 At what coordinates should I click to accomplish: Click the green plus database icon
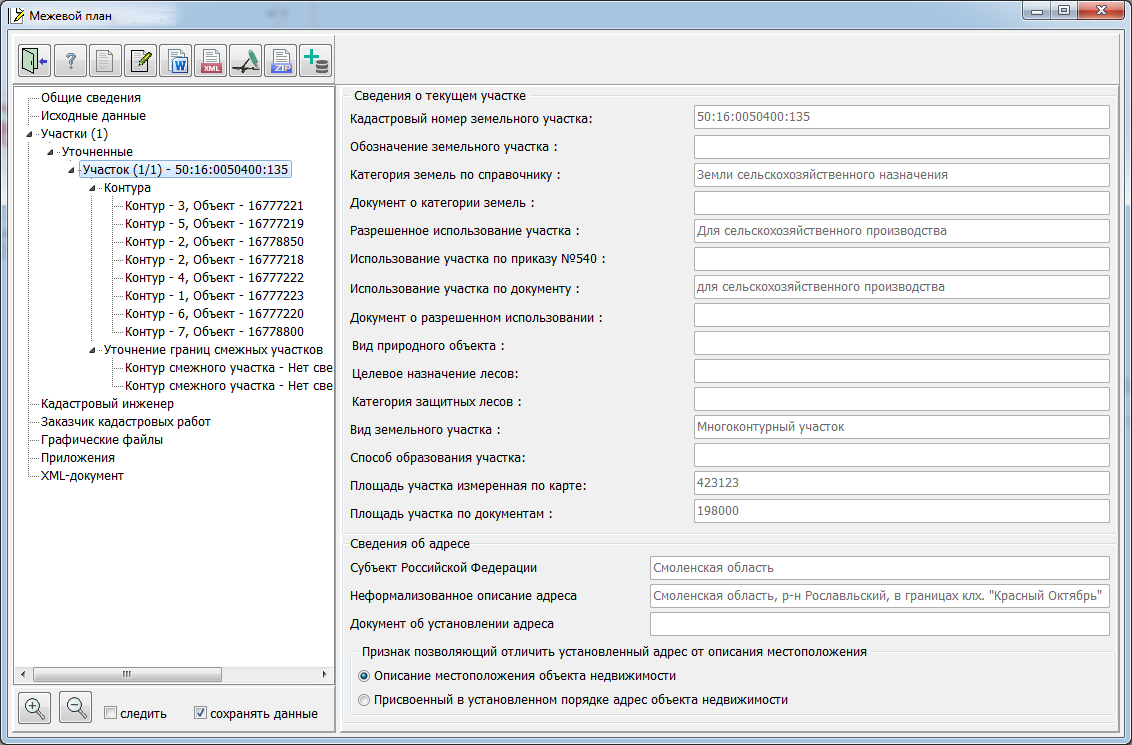(x=316, y=61)
